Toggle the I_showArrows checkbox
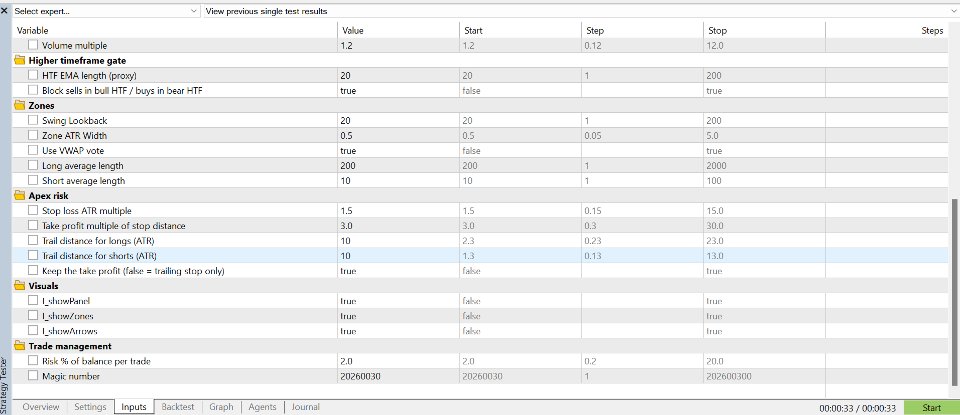Screen dimensions: 960x415 [x=33, y=331]
